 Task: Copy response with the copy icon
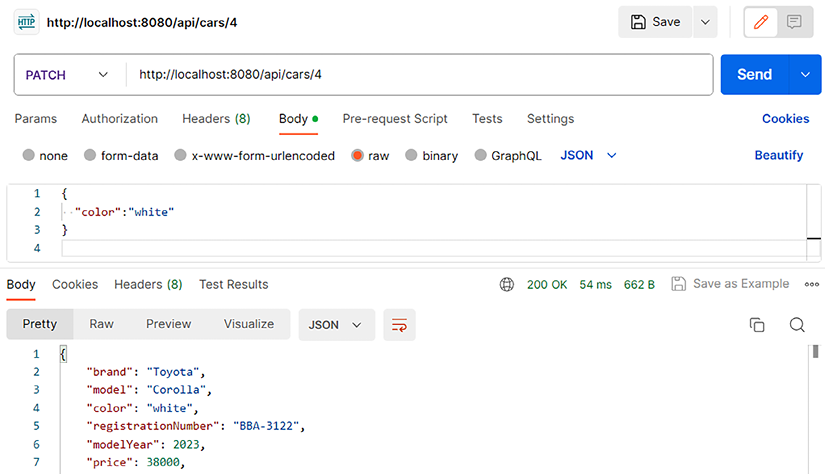[757, 325]
